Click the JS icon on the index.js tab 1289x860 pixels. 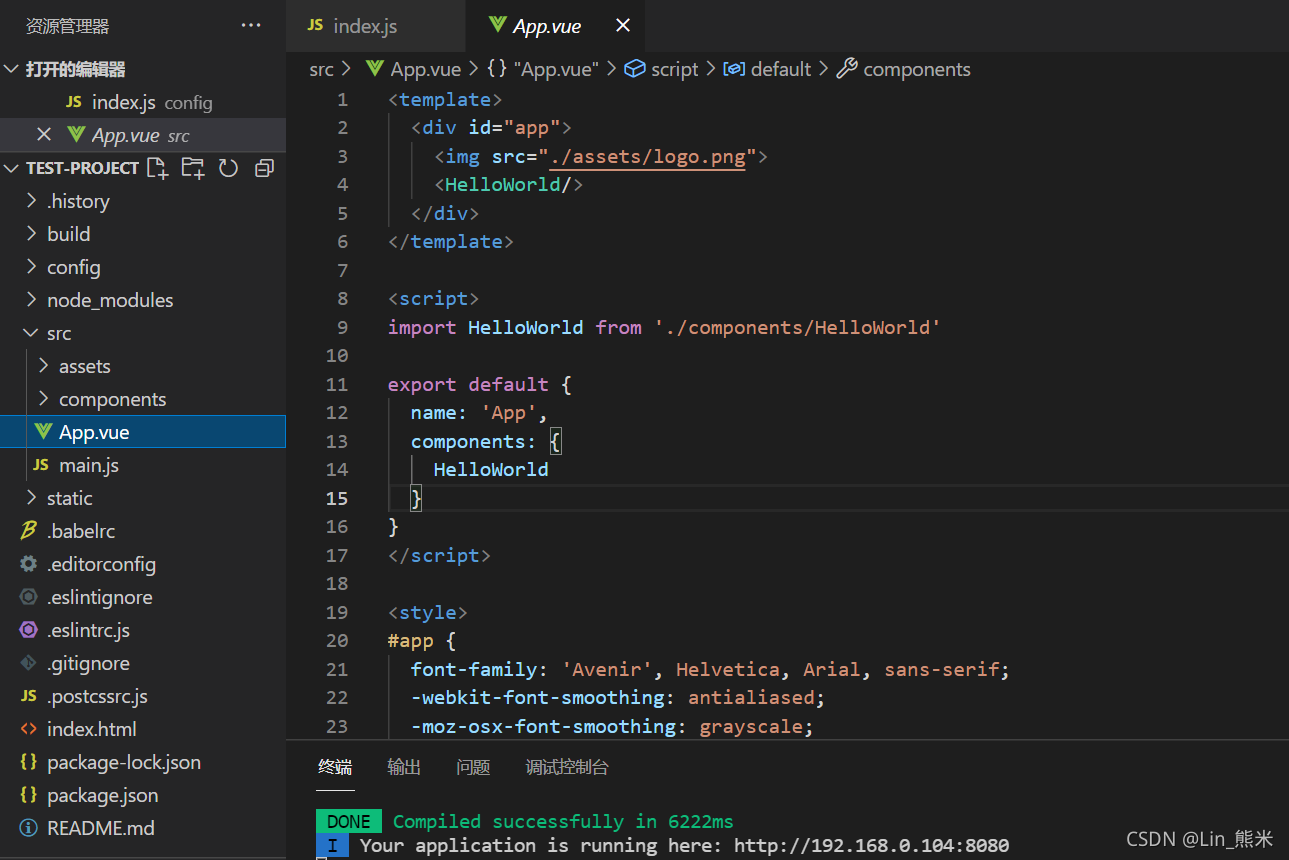pyautogui.click(x=315, y=26)
